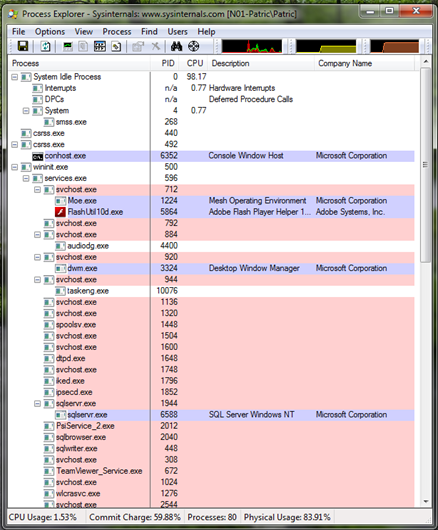Click the TeamViewer_Service.exe process icon
The image size is (438, 530).
49,471
